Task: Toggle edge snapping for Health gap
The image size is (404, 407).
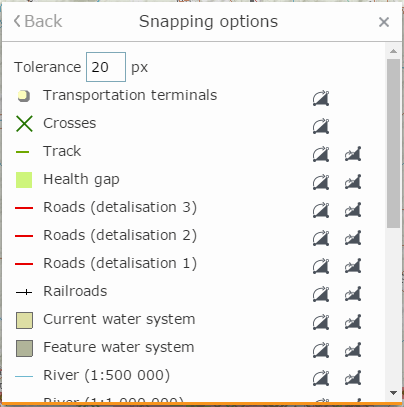Action: tap(353, 182)
